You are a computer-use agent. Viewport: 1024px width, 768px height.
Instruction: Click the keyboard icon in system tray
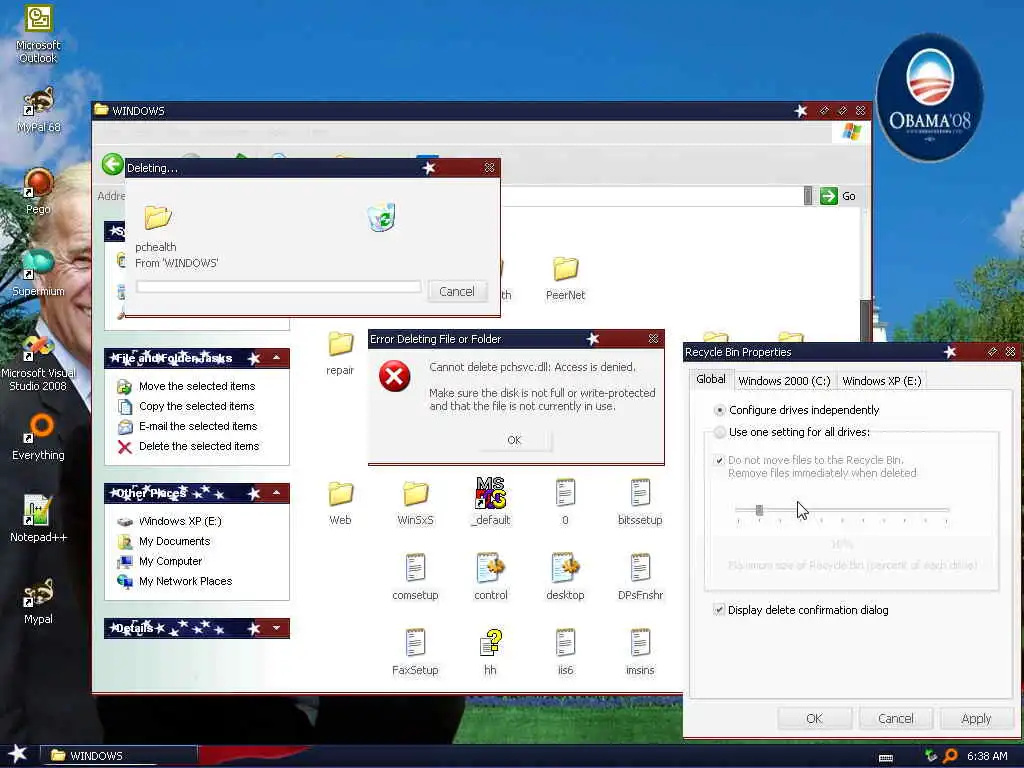[x=886, y=758]
